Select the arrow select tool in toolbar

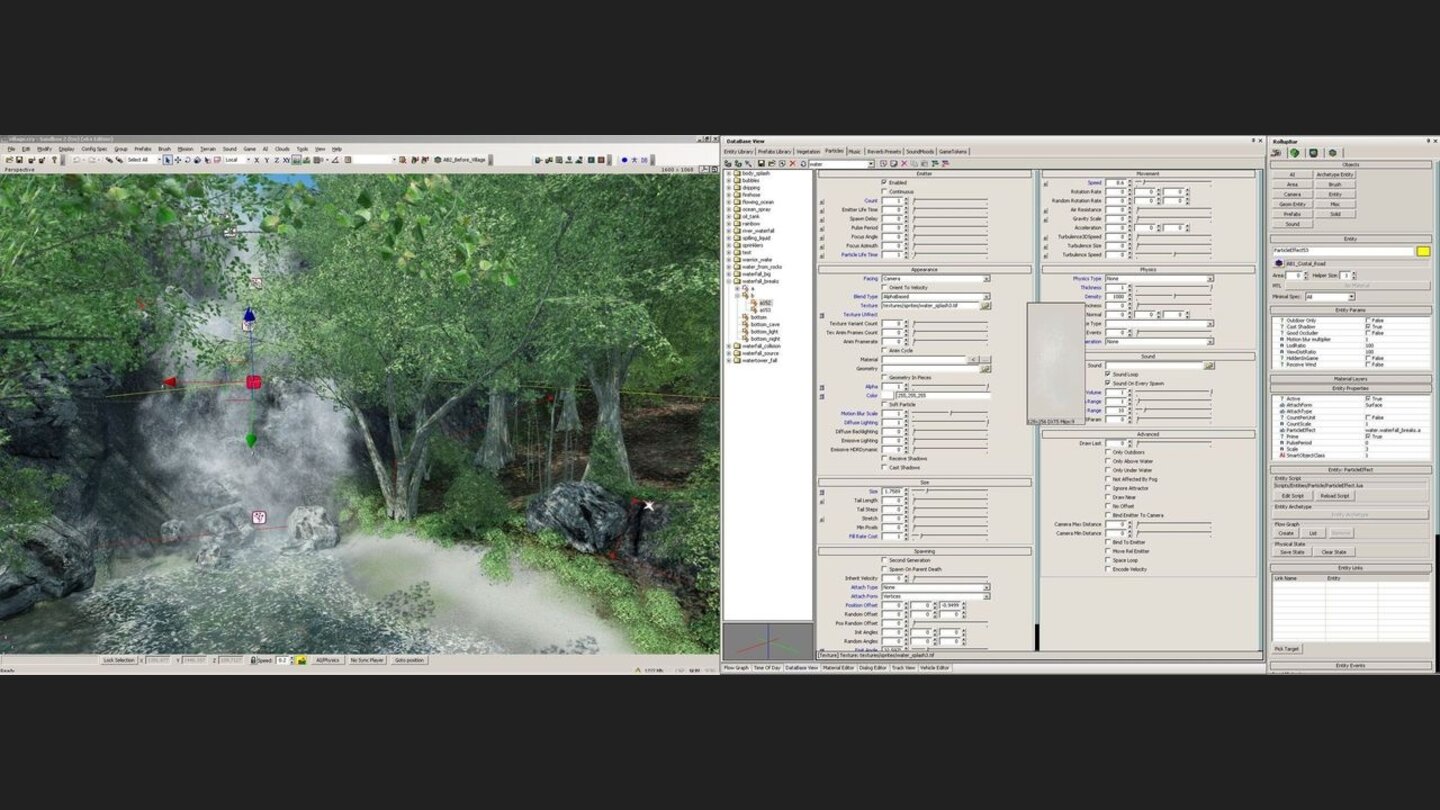coord(167,160)
